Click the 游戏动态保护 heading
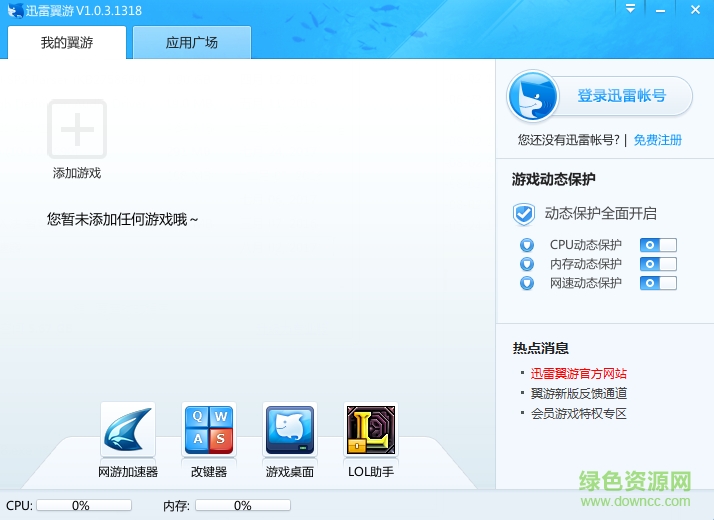714x520 pixels. [x=554, y=179]
